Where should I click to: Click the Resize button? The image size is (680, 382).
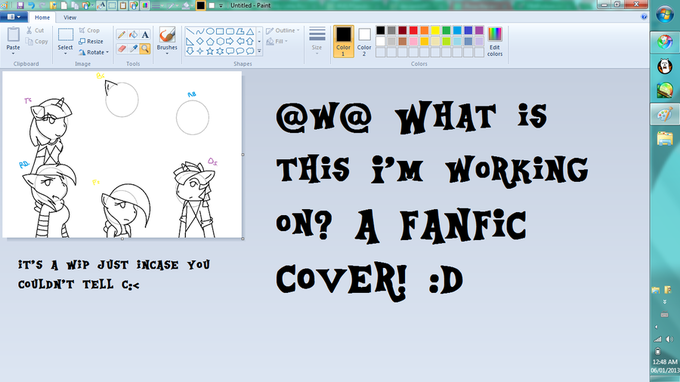[x=91, y=41]
